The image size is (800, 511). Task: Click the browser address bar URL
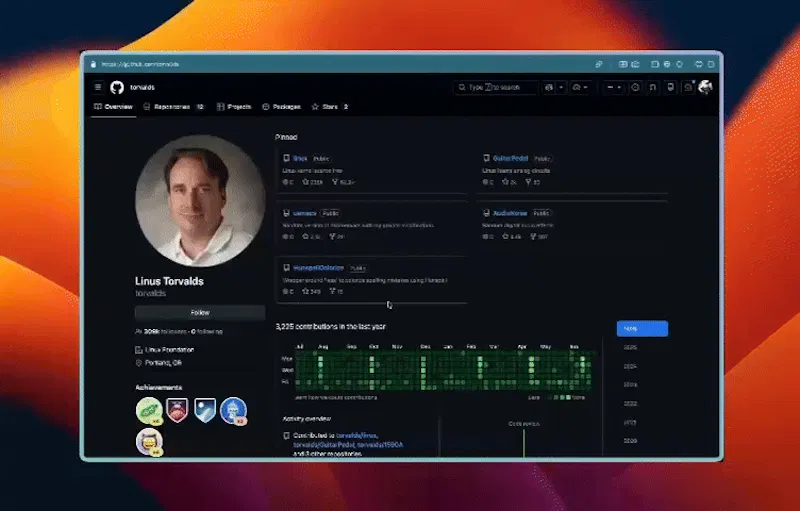(140, 64)
